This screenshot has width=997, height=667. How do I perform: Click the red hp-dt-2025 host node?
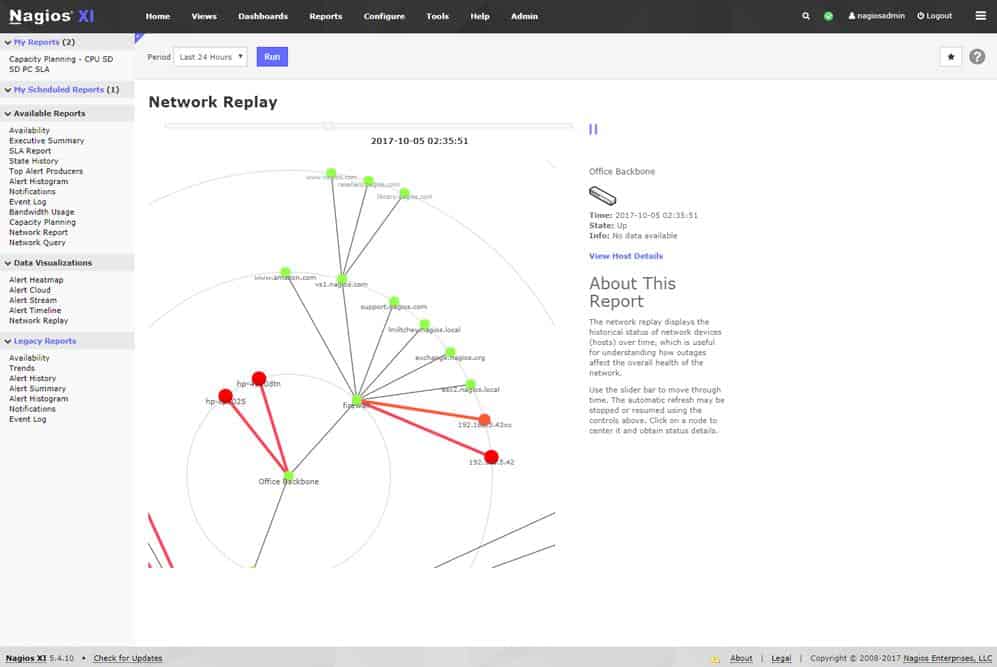(x=225, y=396)
